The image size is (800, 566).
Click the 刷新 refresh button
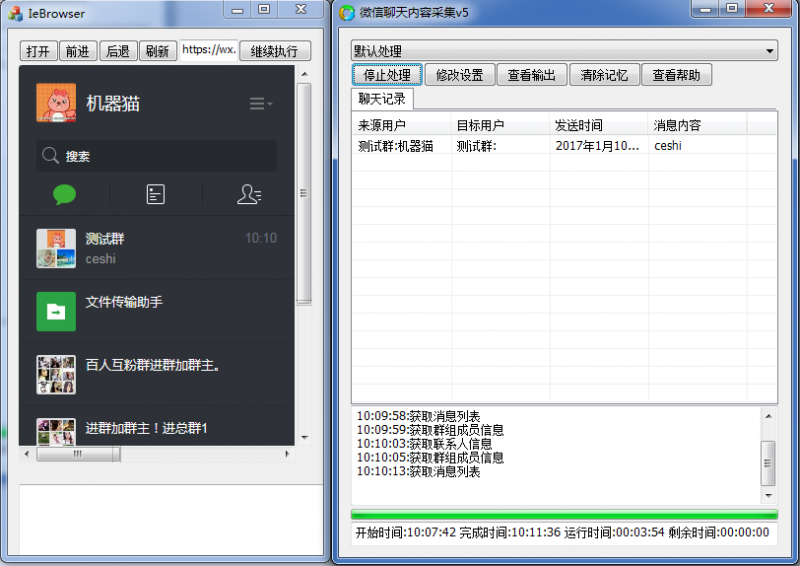pyautogui.click(x=158, y=51)
